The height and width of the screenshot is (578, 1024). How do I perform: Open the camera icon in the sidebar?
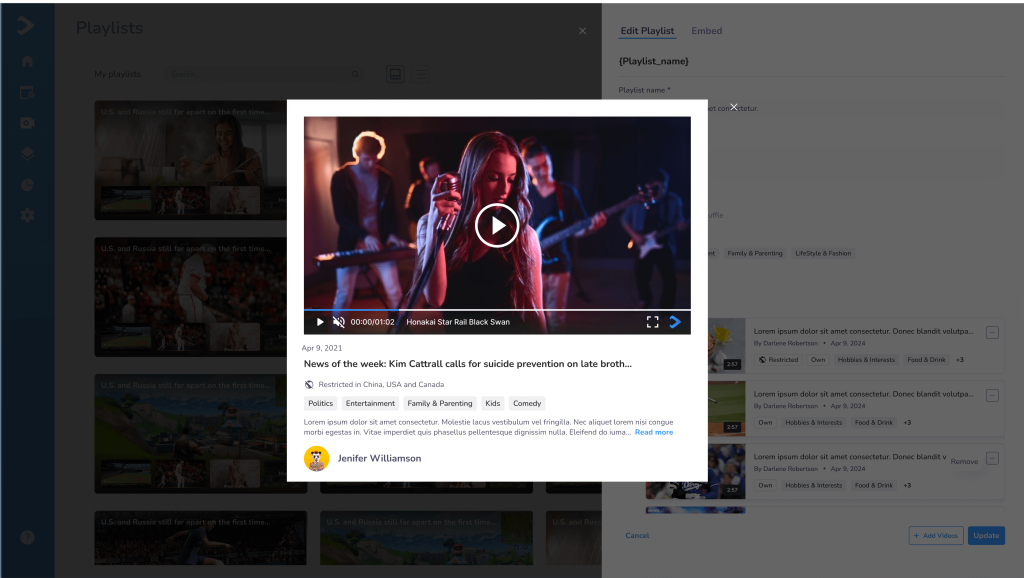[27, 123]
